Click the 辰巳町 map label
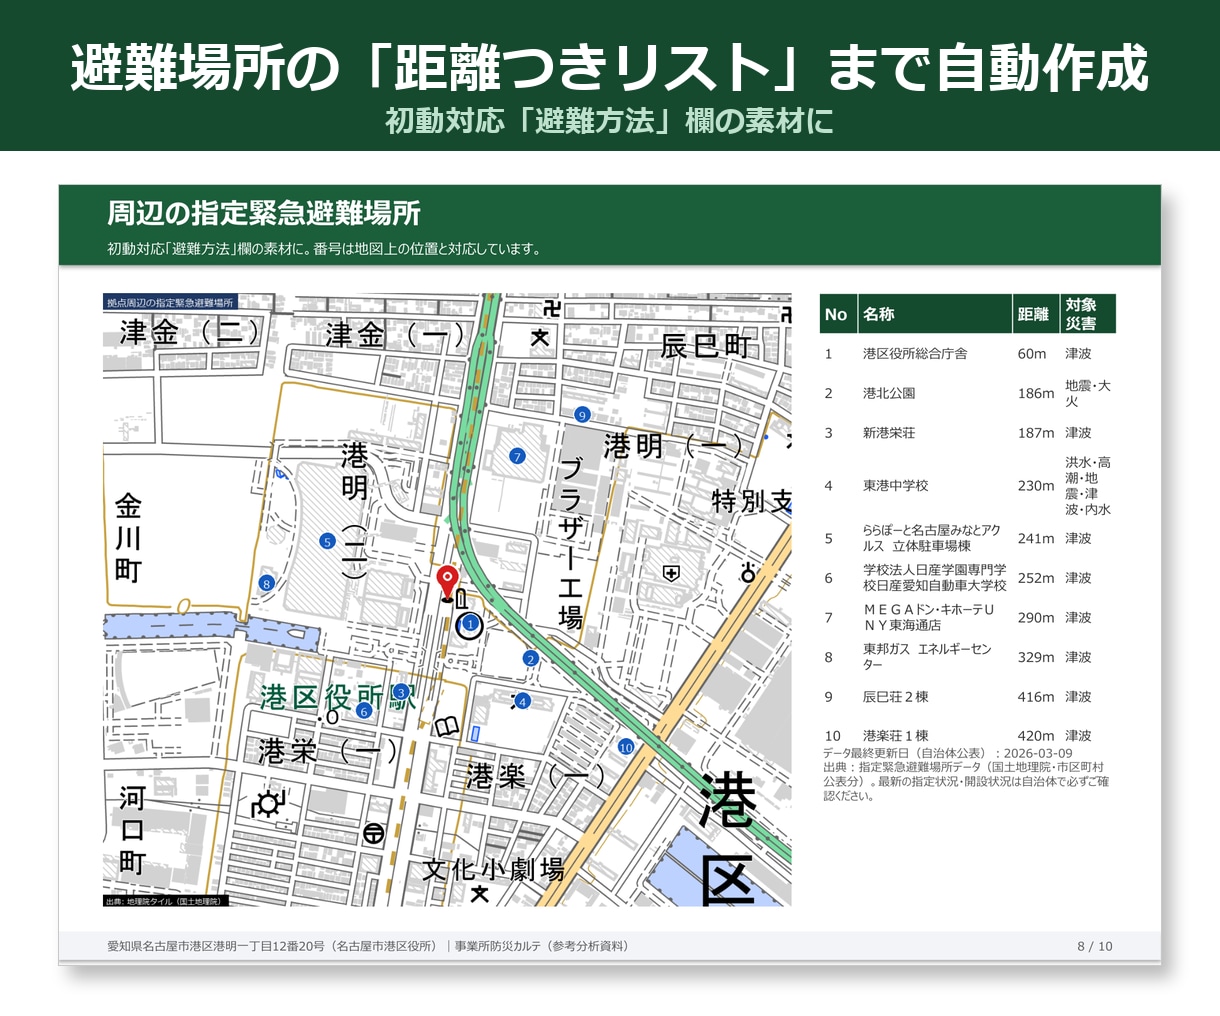This screenshot has height=1016, width=1220. point(706,346)
